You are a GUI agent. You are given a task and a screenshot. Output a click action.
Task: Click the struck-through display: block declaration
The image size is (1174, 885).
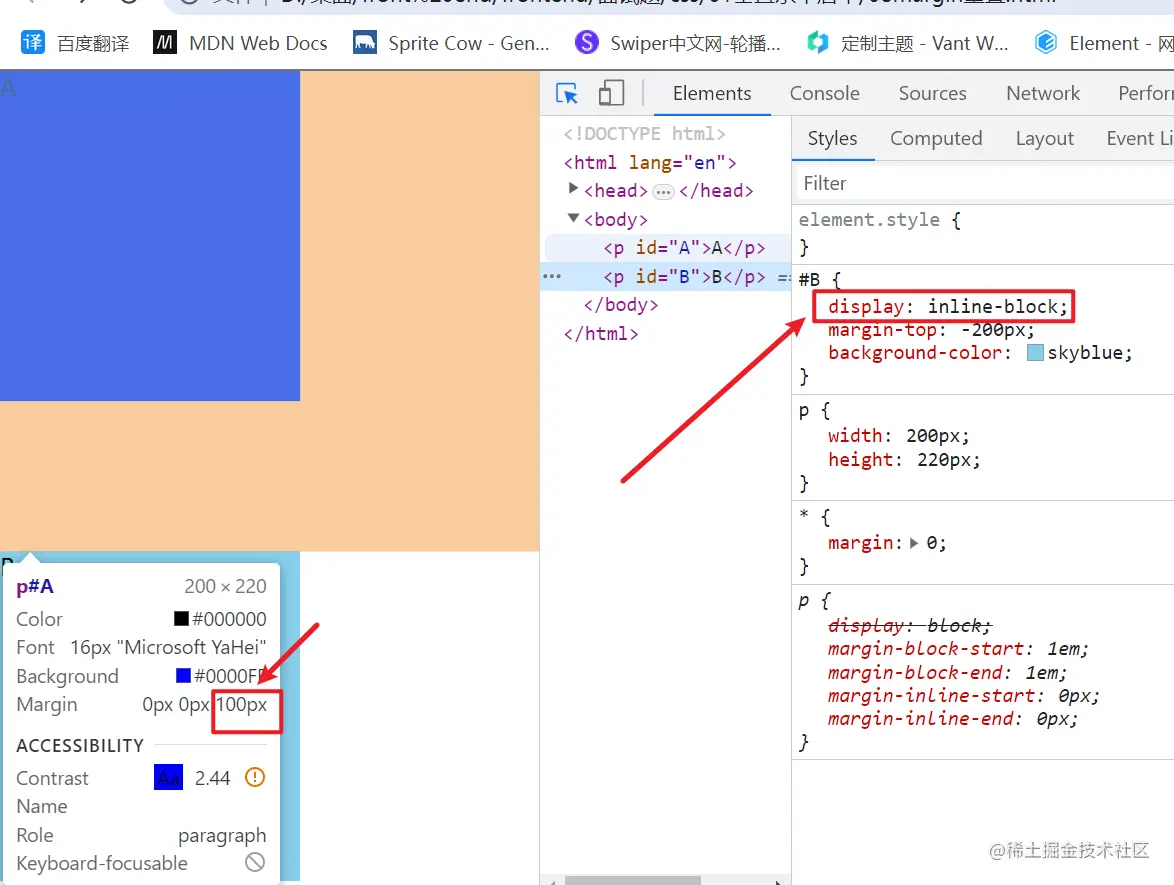(910, 625)
